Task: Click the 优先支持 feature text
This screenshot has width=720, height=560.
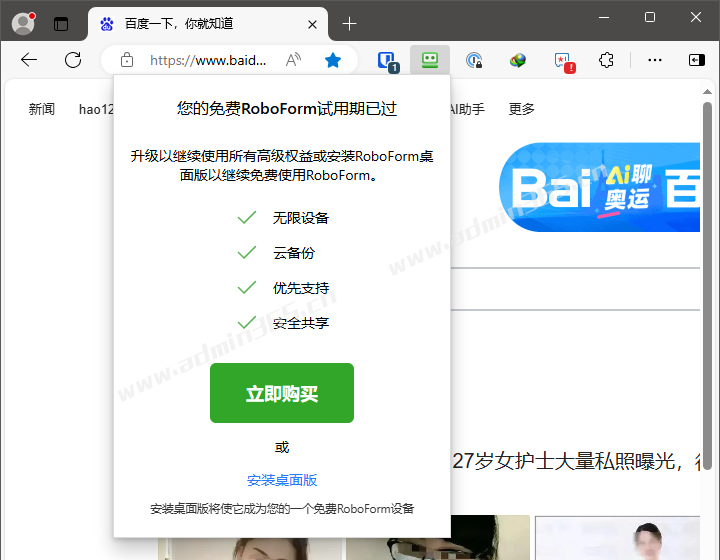Action: tap(301, 288)
